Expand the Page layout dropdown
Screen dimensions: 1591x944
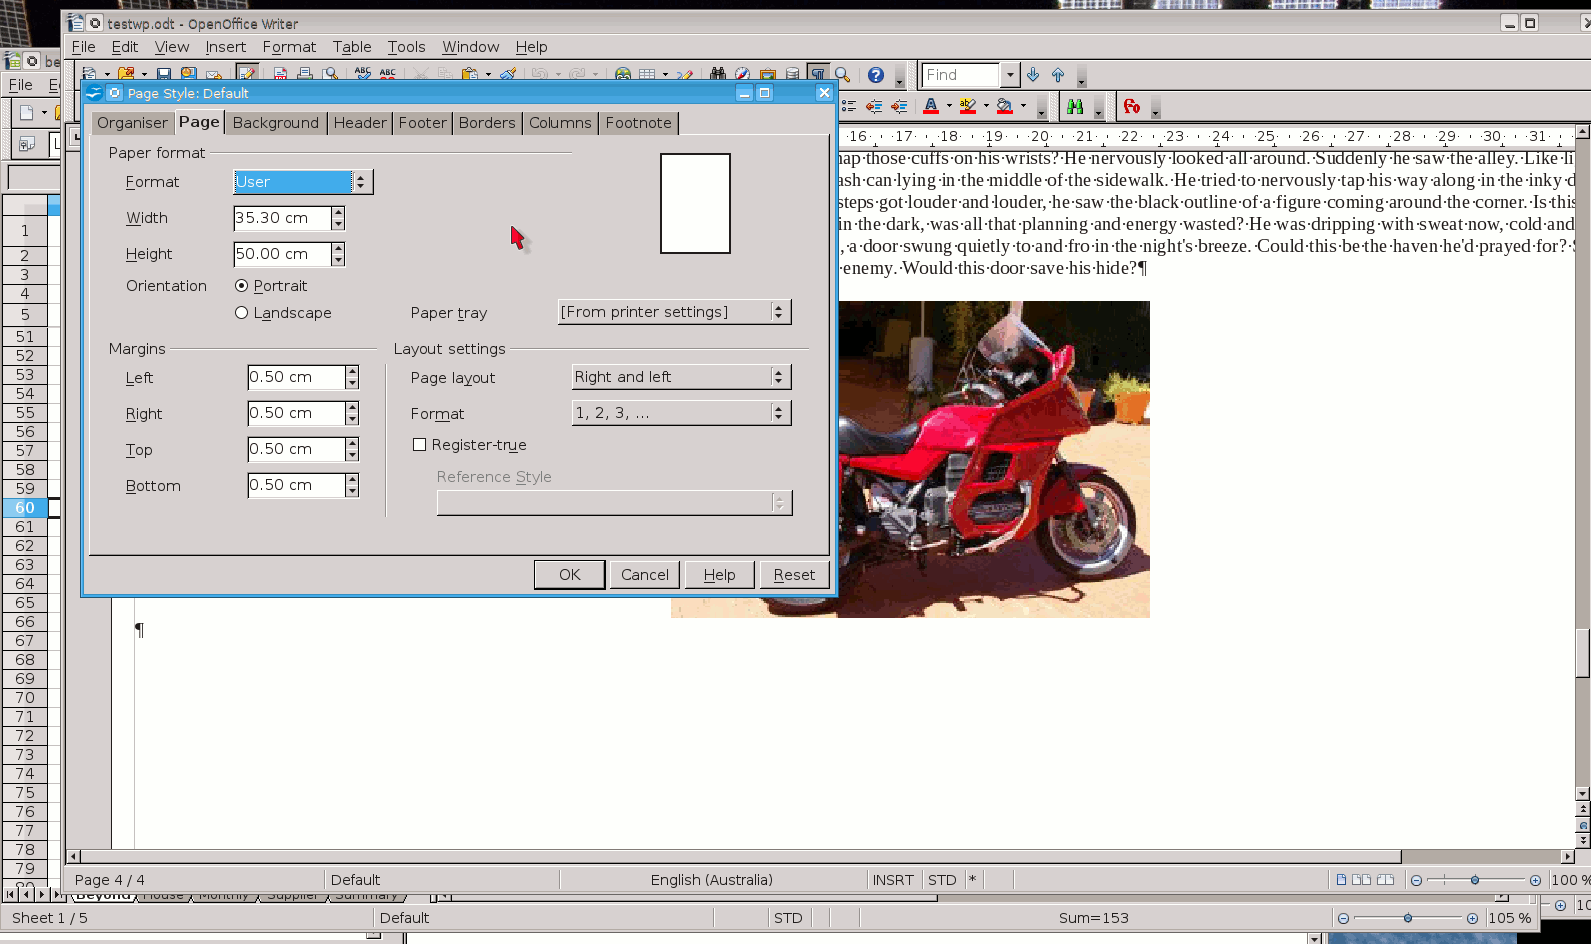click(680, 377)
